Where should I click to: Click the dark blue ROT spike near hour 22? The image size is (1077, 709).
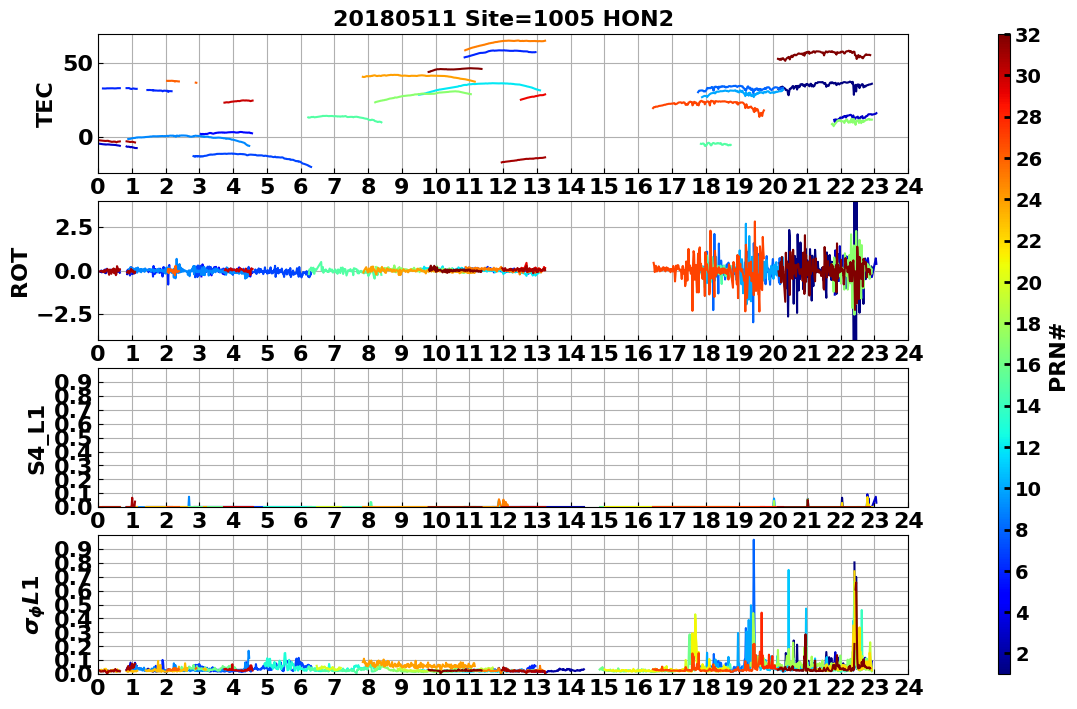pos(855,271)
